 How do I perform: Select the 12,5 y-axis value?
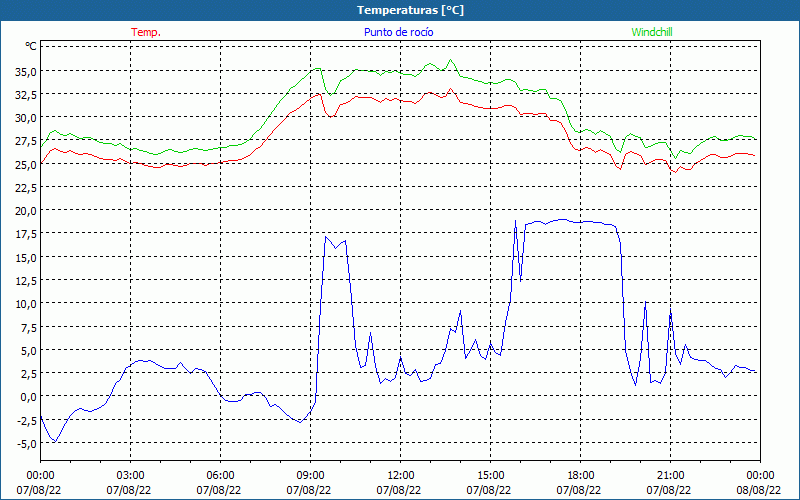[x=27, y=281]
